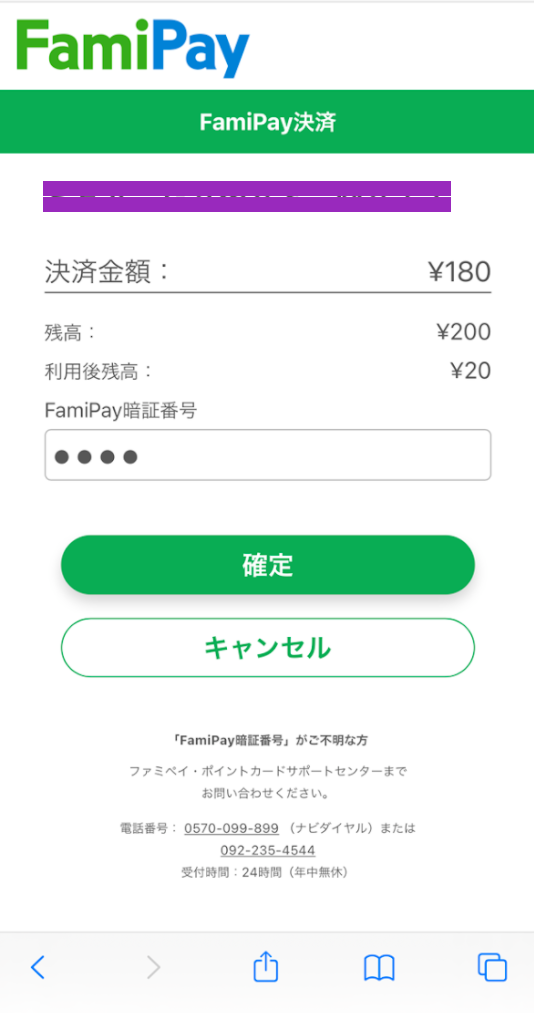Click the FamiPay決済 green header bar
534x1013 pixels.
pyautogui.click(x=267, y=121)
